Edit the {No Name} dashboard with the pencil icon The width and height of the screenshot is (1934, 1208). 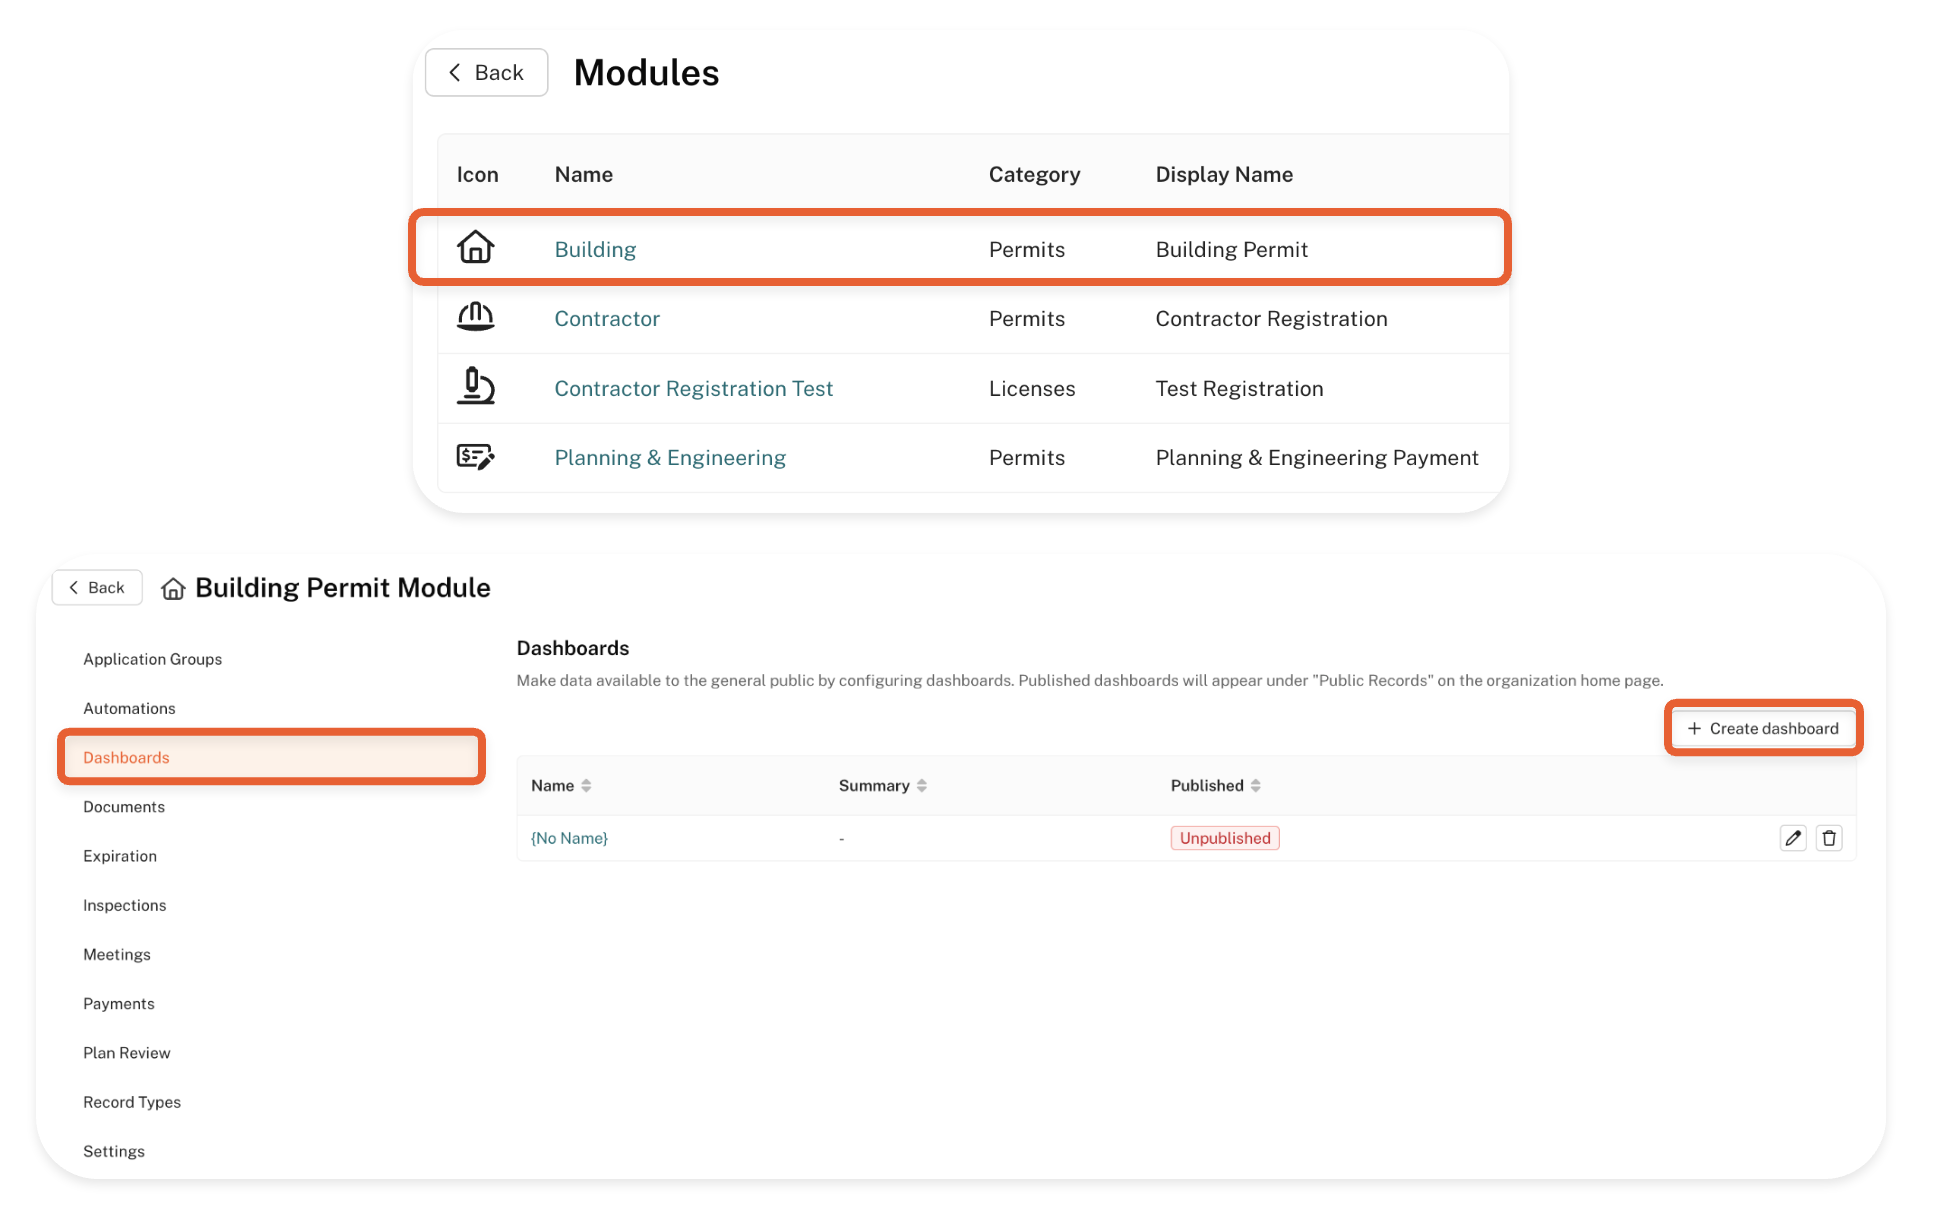coord(1792,838)
